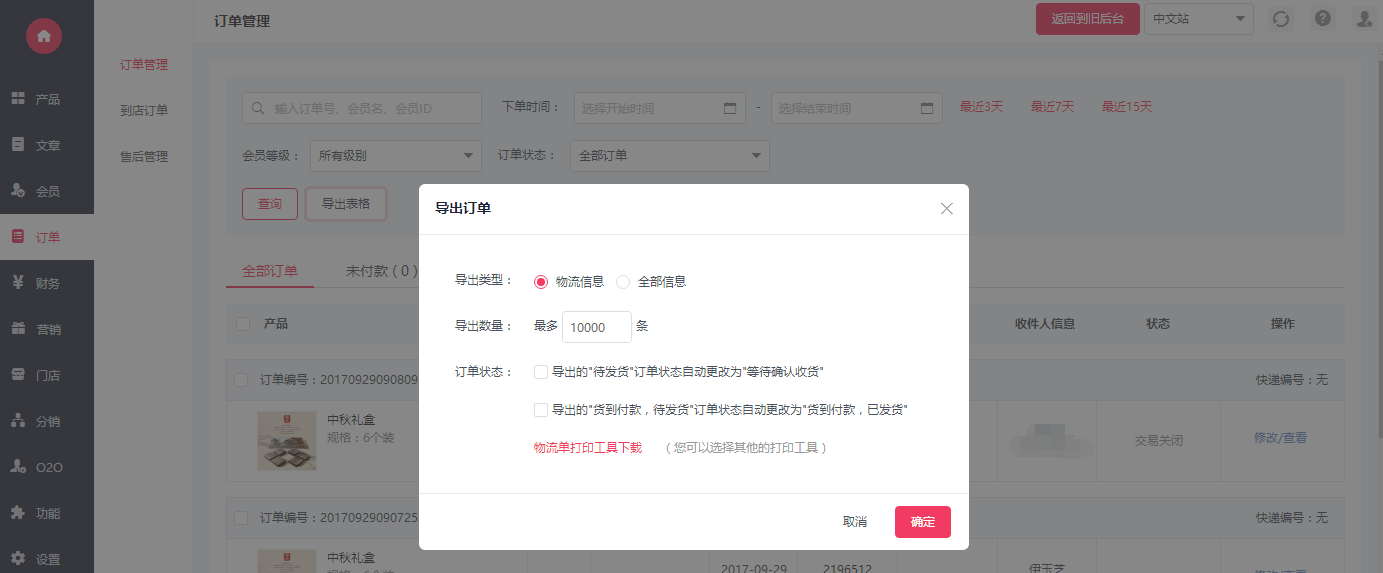Screen dimensions: 1383x573
Task: Click the refresh icon in top bar
Action: pos(1281,19)
